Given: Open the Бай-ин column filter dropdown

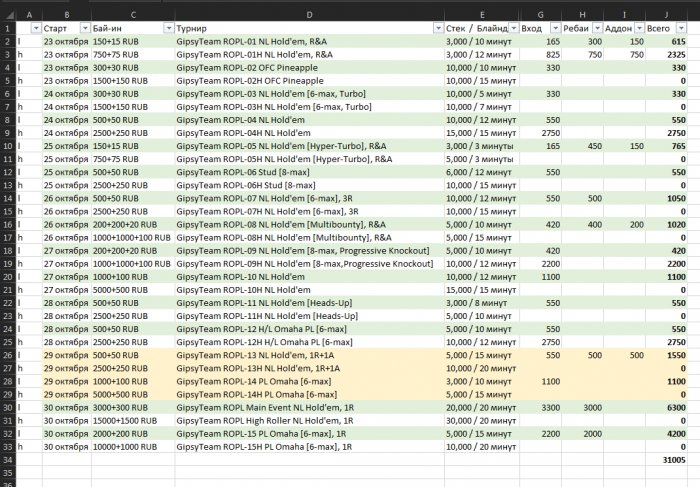Looking at the screenshot, I should click(x=167, y=29).
